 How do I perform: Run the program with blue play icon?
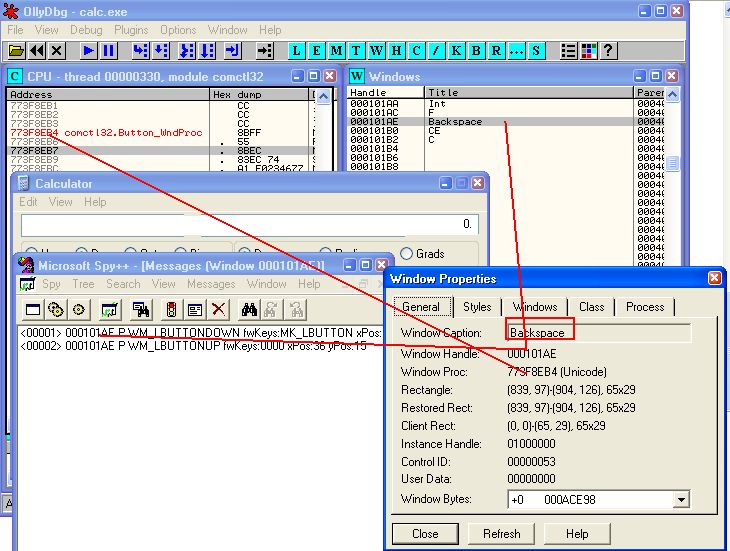point(88,50)
